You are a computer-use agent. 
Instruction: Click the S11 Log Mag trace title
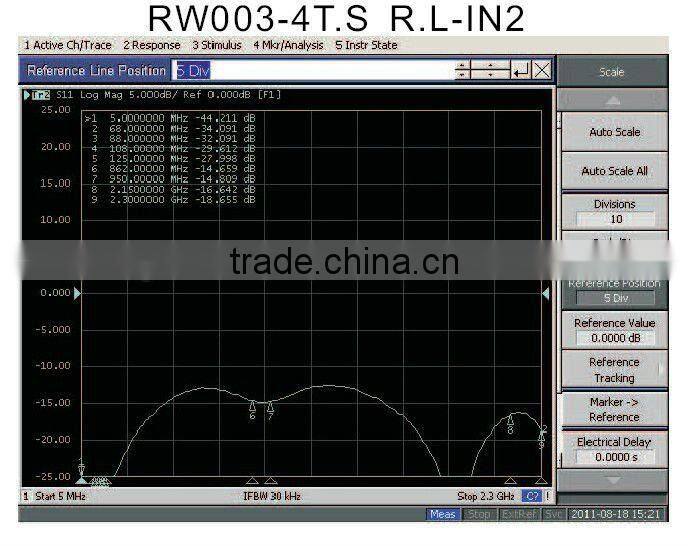pyautogui.click(x=168, y=95)
